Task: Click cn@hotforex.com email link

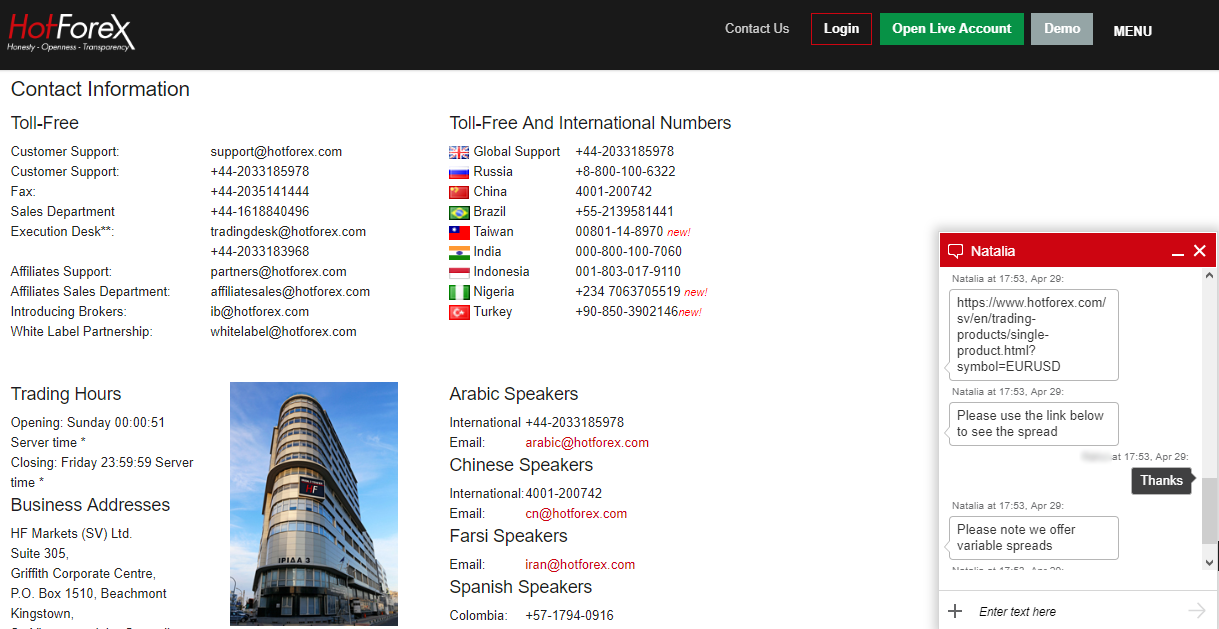Action: (576, 514)
